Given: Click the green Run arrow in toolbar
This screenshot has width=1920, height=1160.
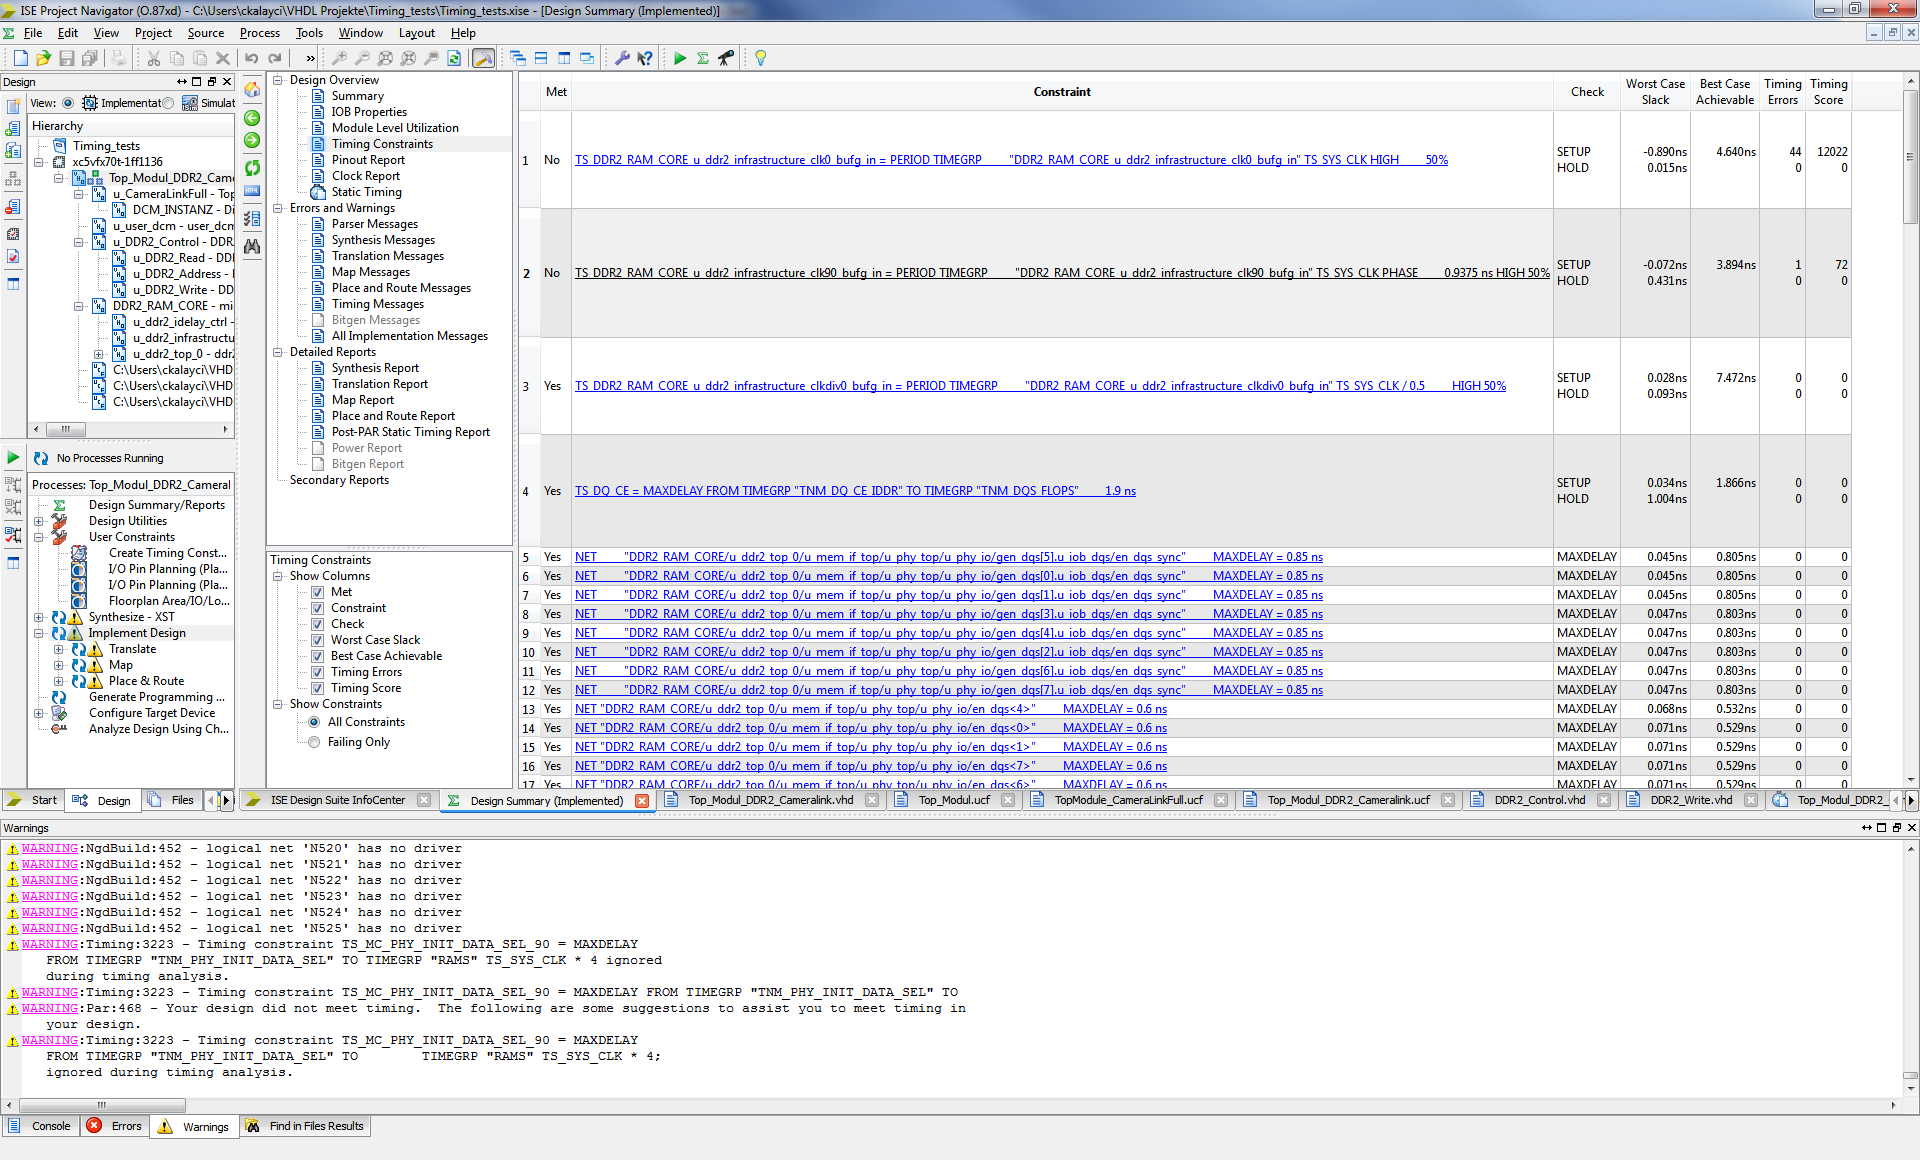Looking at the screenshot, I should 680,58.
